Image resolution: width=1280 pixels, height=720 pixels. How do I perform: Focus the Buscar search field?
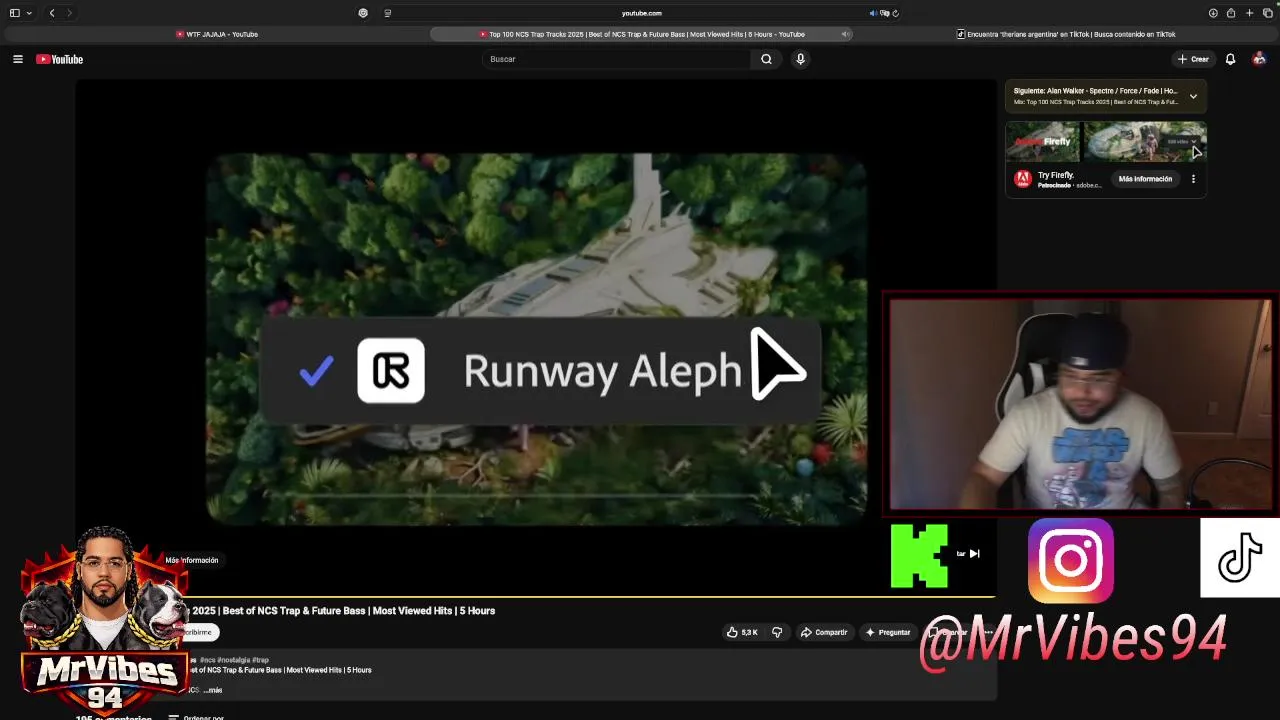tap(617, 59)
